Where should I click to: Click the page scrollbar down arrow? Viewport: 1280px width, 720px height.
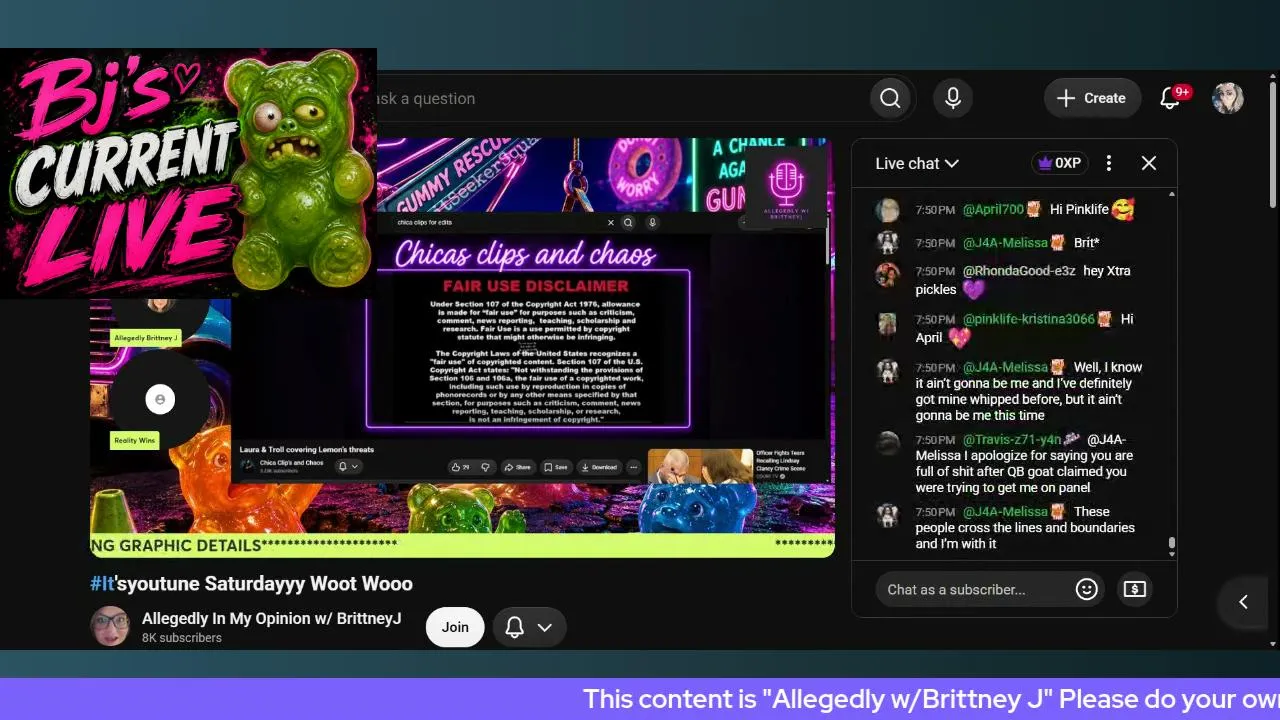click(1272, 644)
